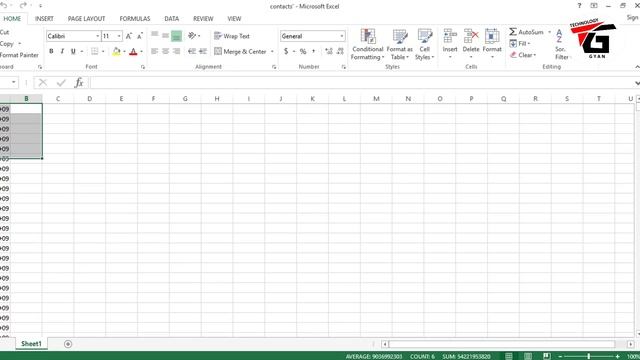Open Conditional Formatting
This screenshot has height=360, width=640.
pos(367,44)
